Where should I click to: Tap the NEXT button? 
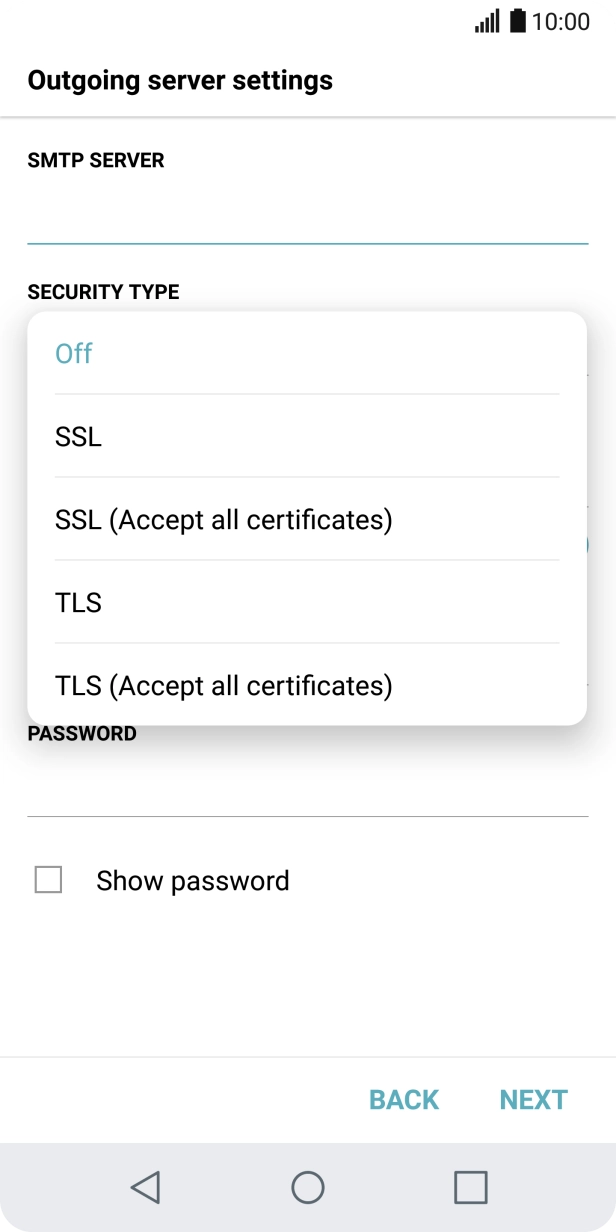(533, 1099)
